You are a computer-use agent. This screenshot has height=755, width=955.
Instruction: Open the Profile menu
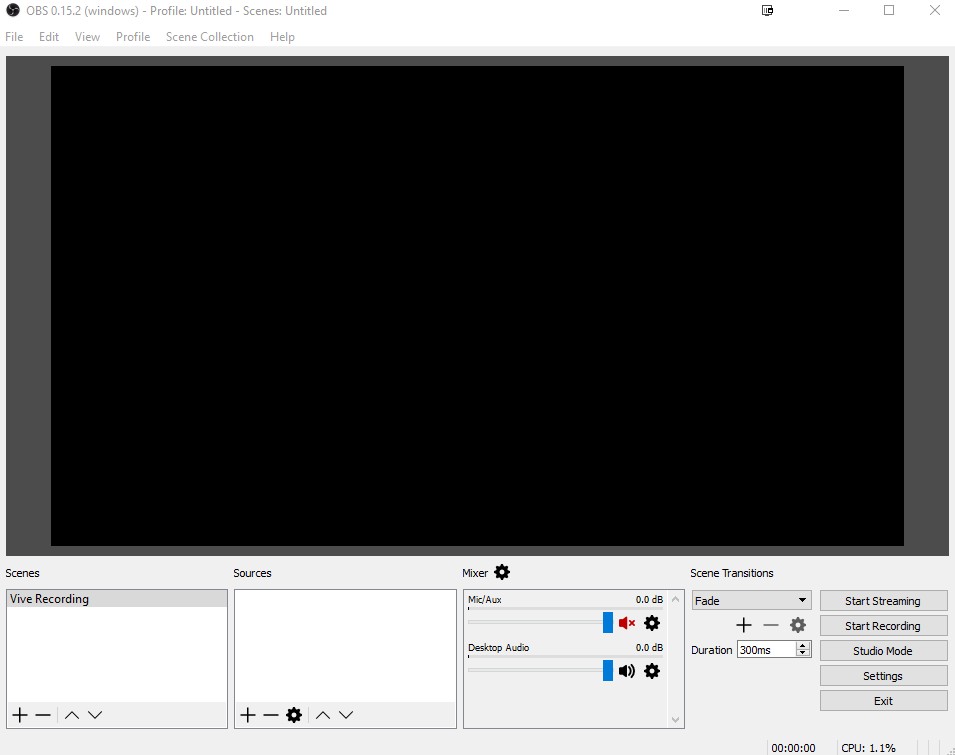133,37
